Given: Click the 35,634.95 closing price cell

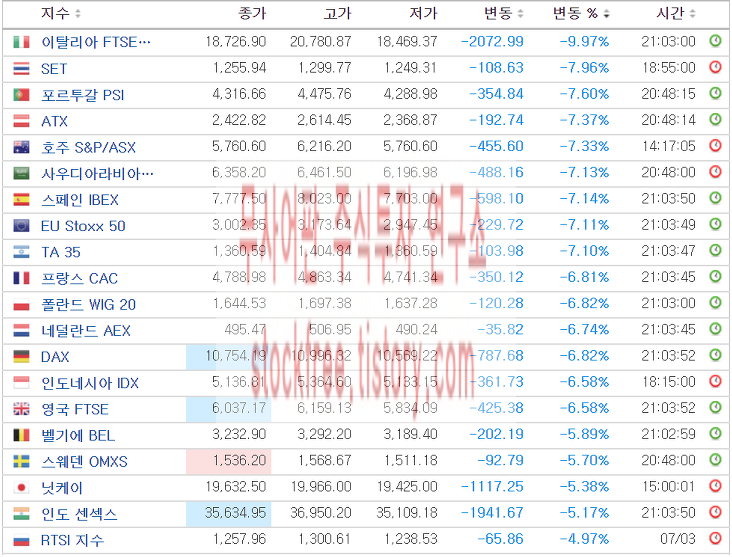Looking at the screenshot, I should point(229,513).
